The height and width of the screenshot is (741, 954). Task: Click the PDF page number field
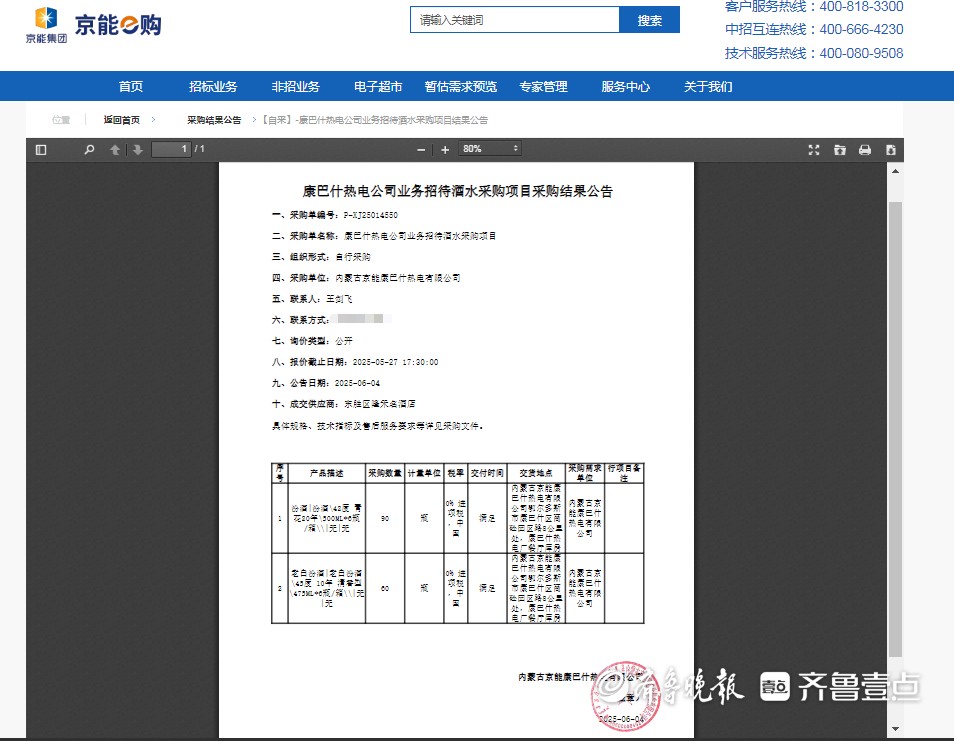click(171, 149)
